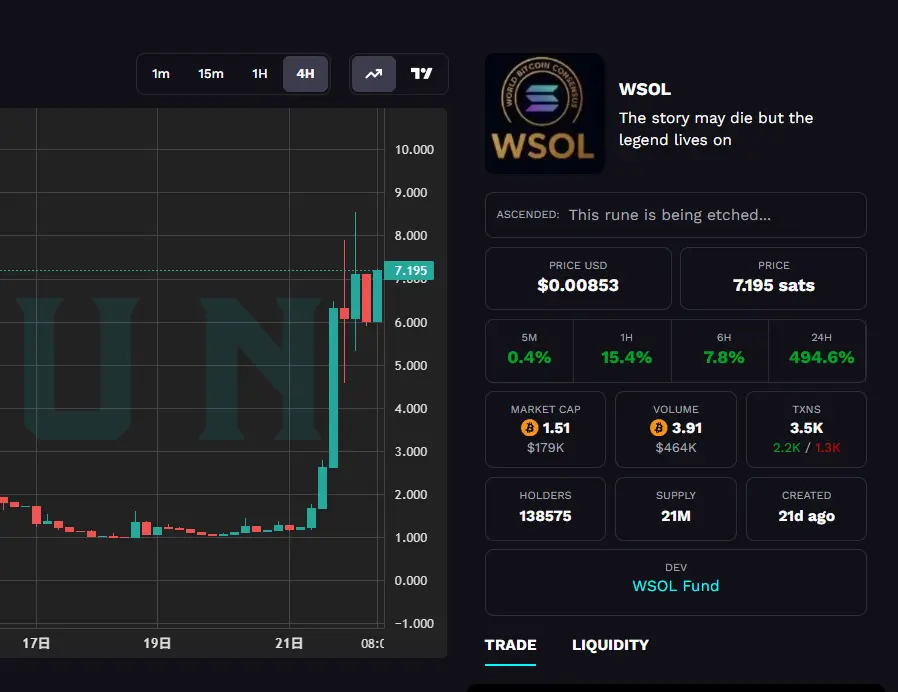Image resolution: width=898 pixels, height=692 pixels.
Task: Select the 4H chart interval
Action: [305, 74]
